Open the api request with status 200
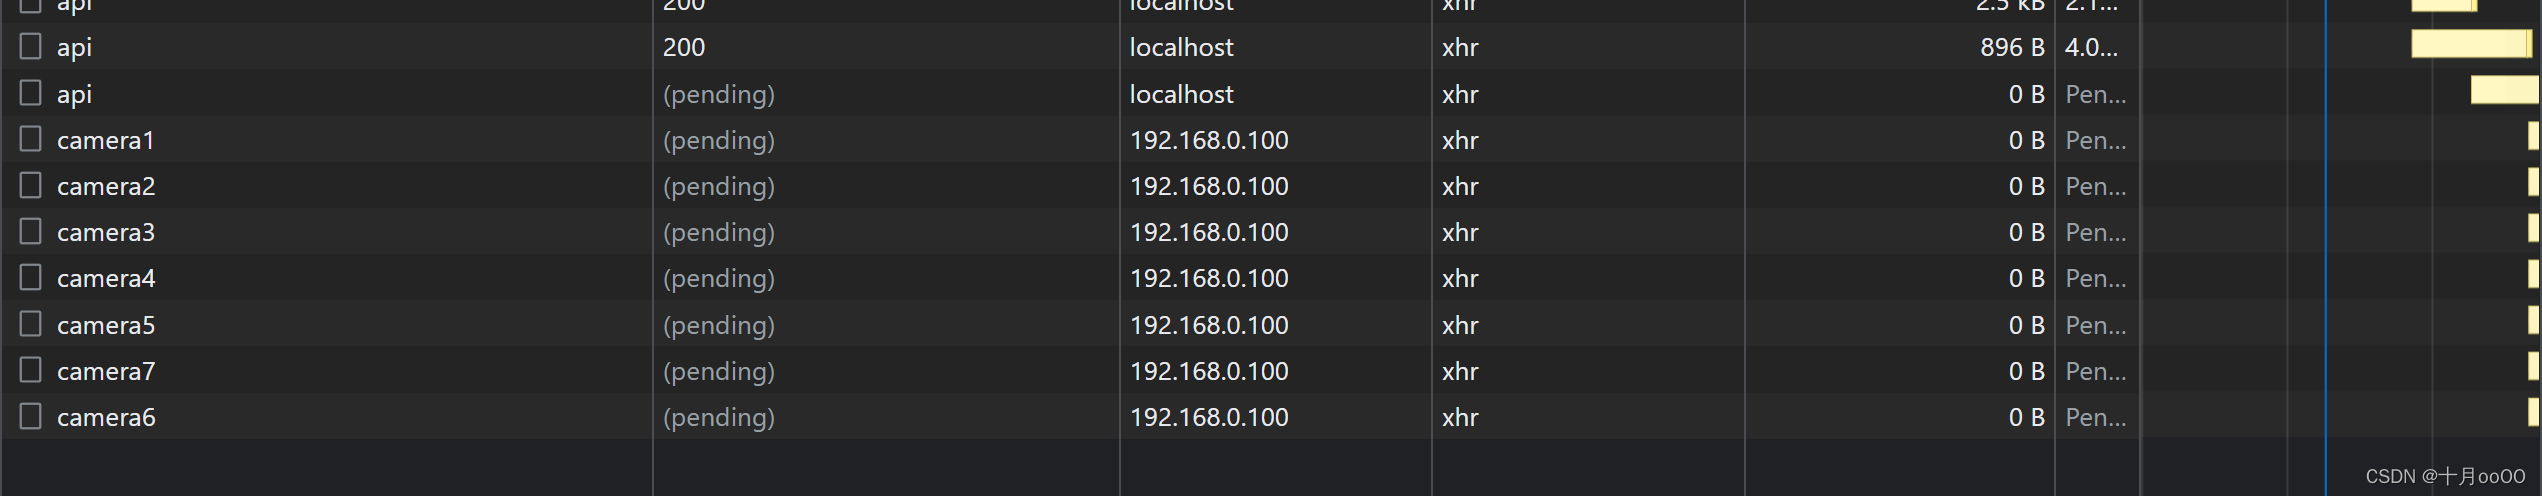The image size is (2542, 496). (x=74, y=47)
